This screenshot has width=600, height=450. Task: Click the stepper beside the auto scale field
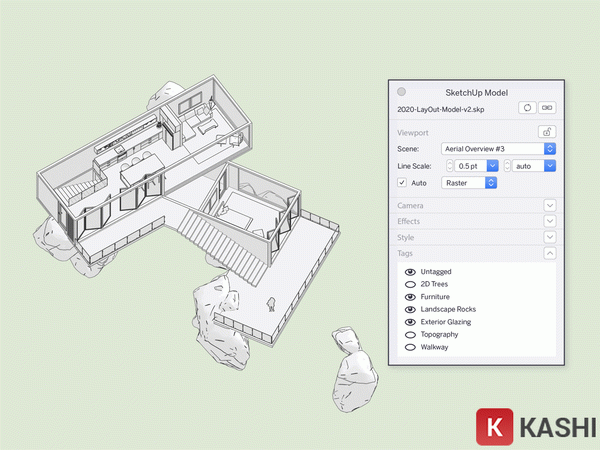(x=505, y=165)
